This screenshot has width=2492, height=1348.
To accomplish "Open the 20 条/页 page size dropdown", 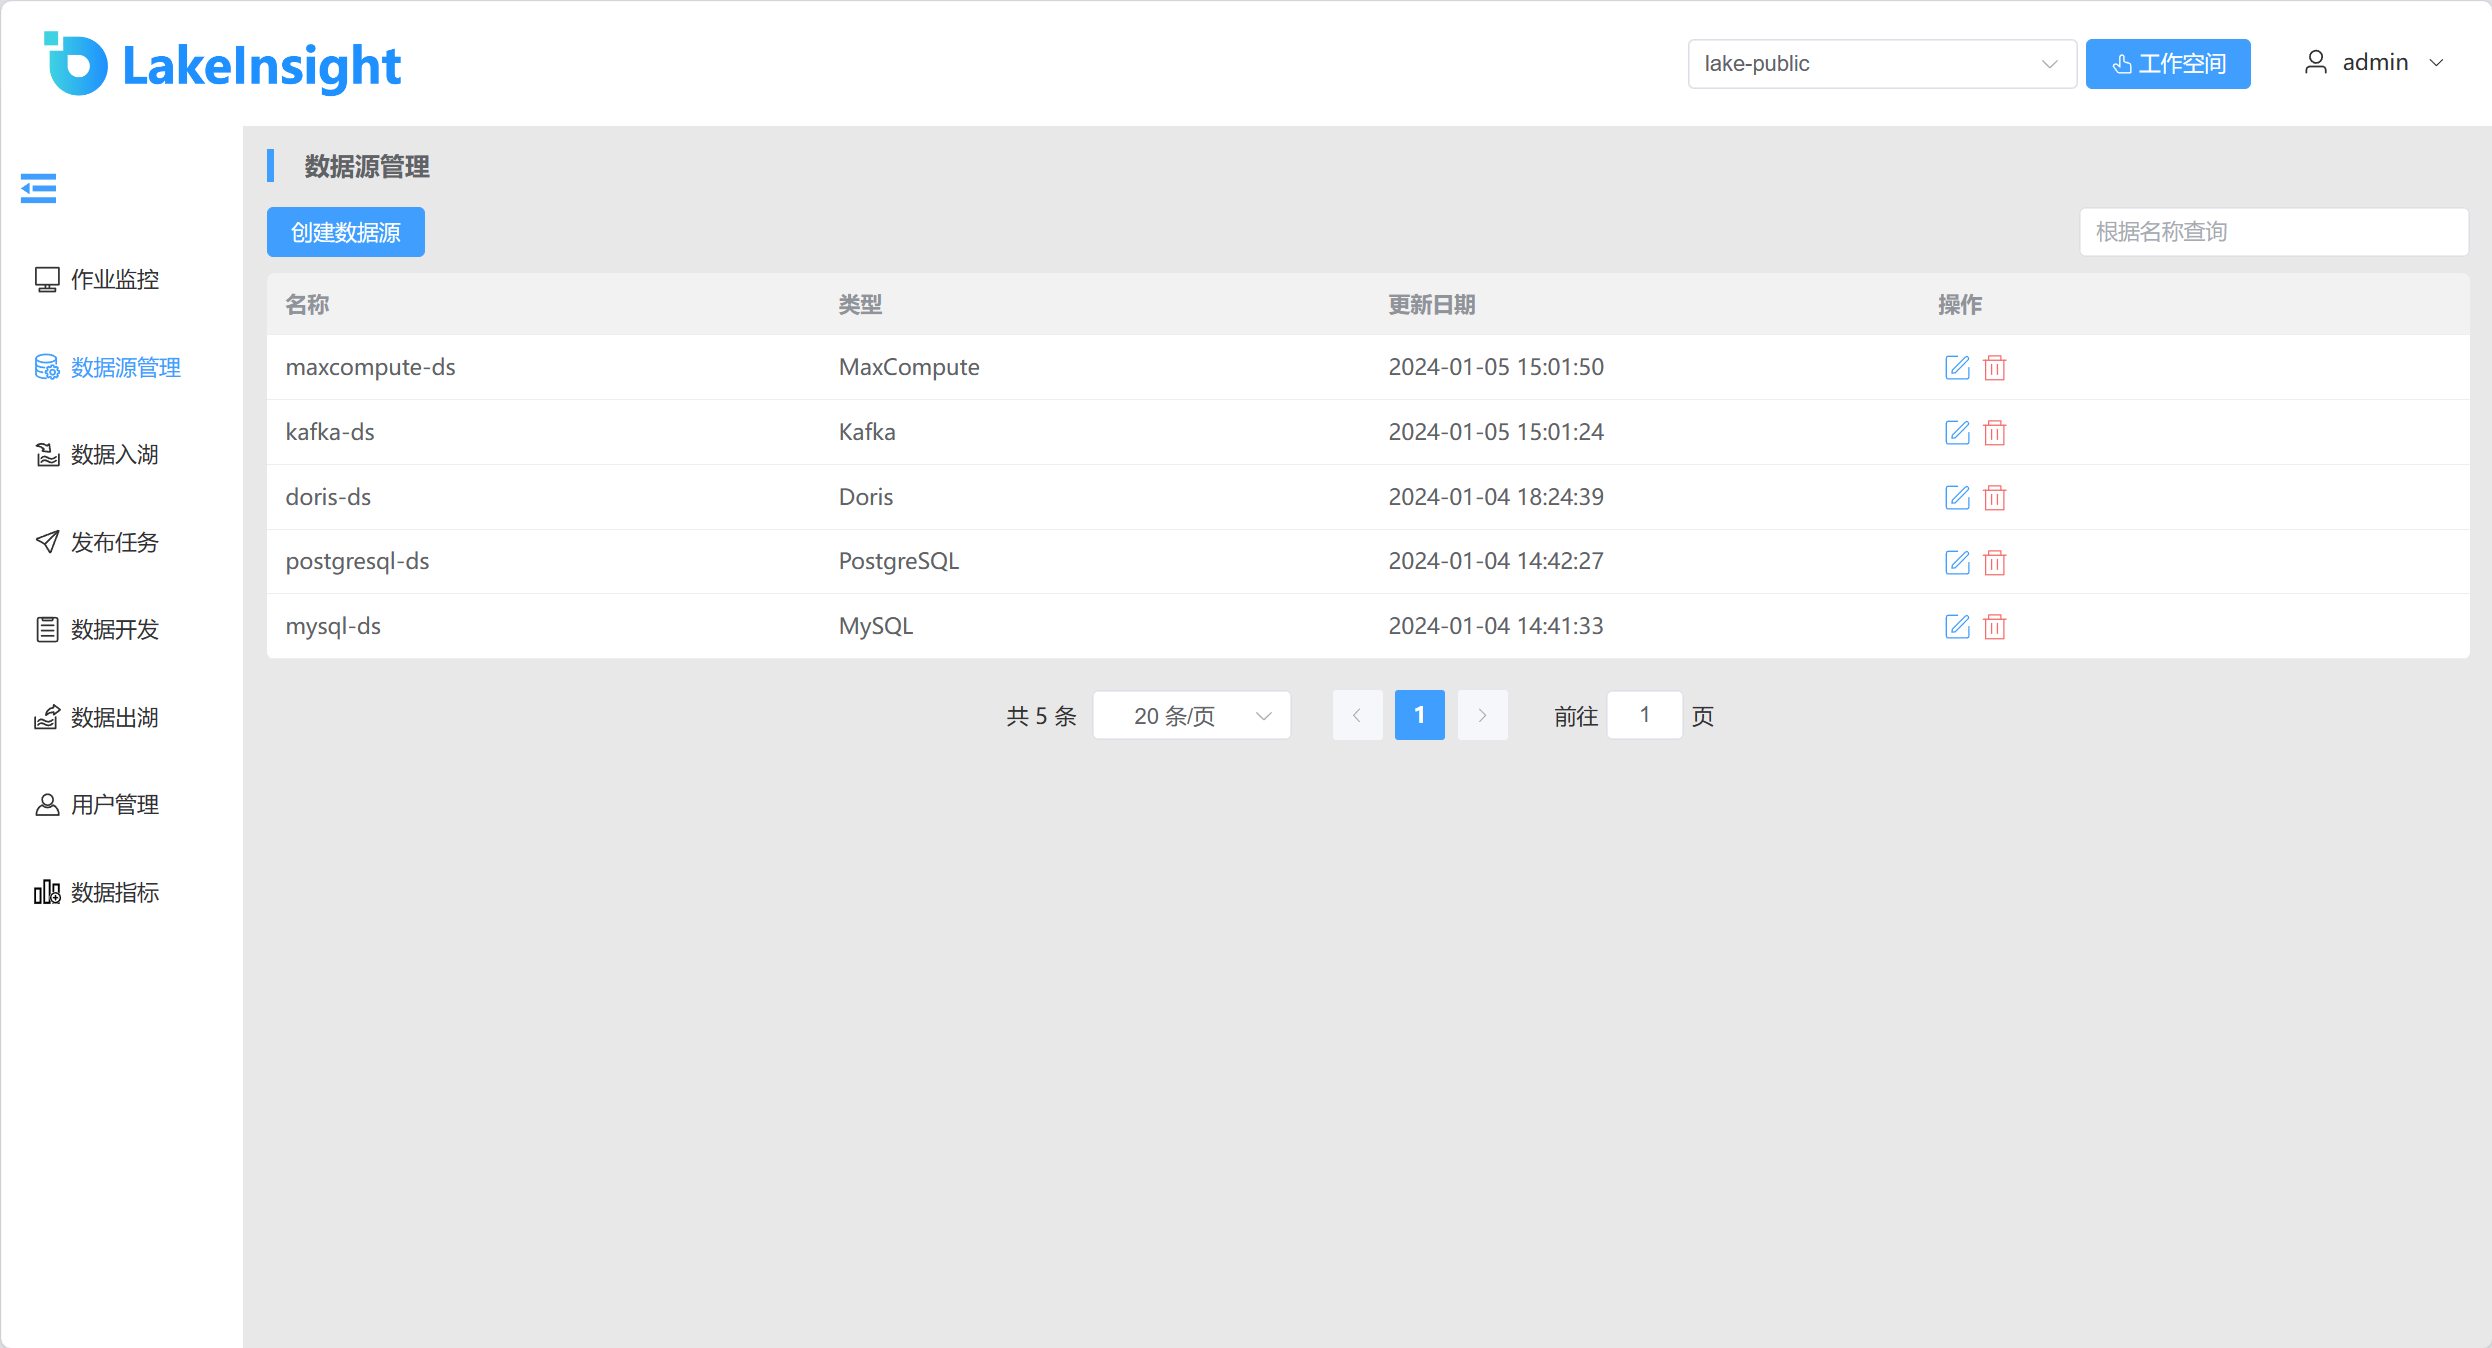I will [x=1192, y=716].
